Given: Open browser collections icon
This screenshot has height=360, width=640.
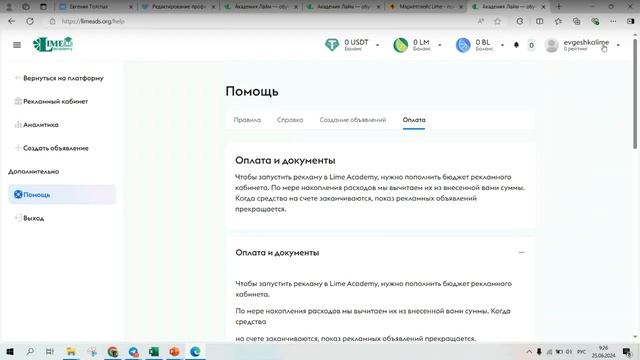Looking at the screenshot, I should 576,21.
